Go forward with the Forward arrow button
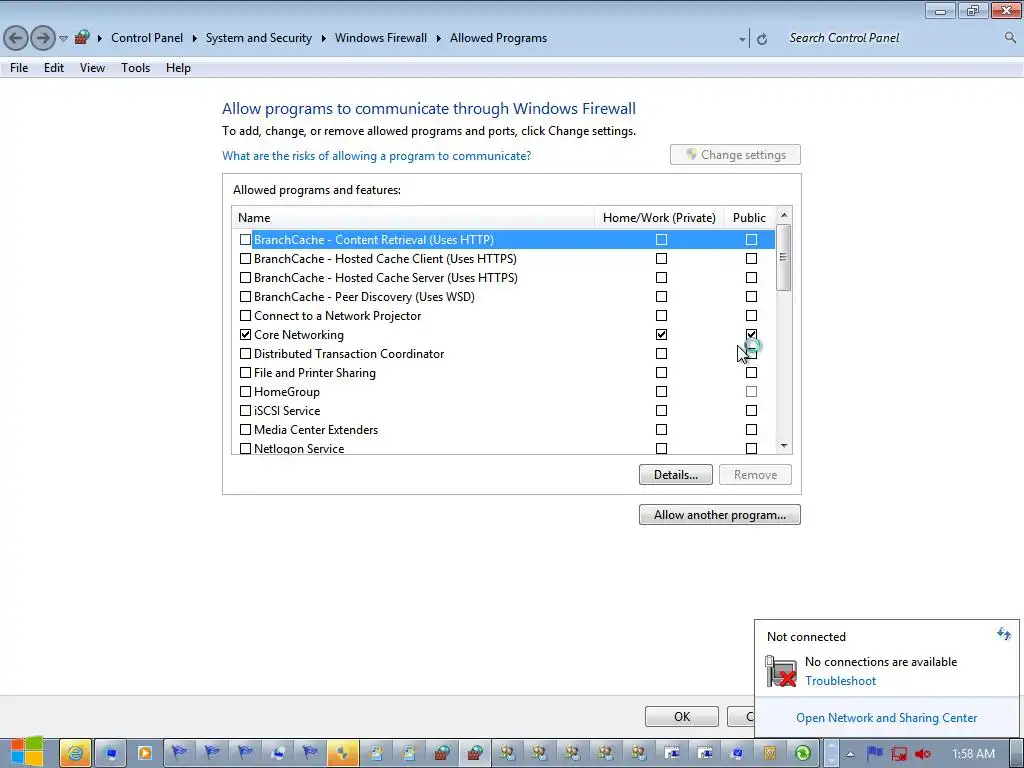1024x768 pixels. [x=43, y=38]
